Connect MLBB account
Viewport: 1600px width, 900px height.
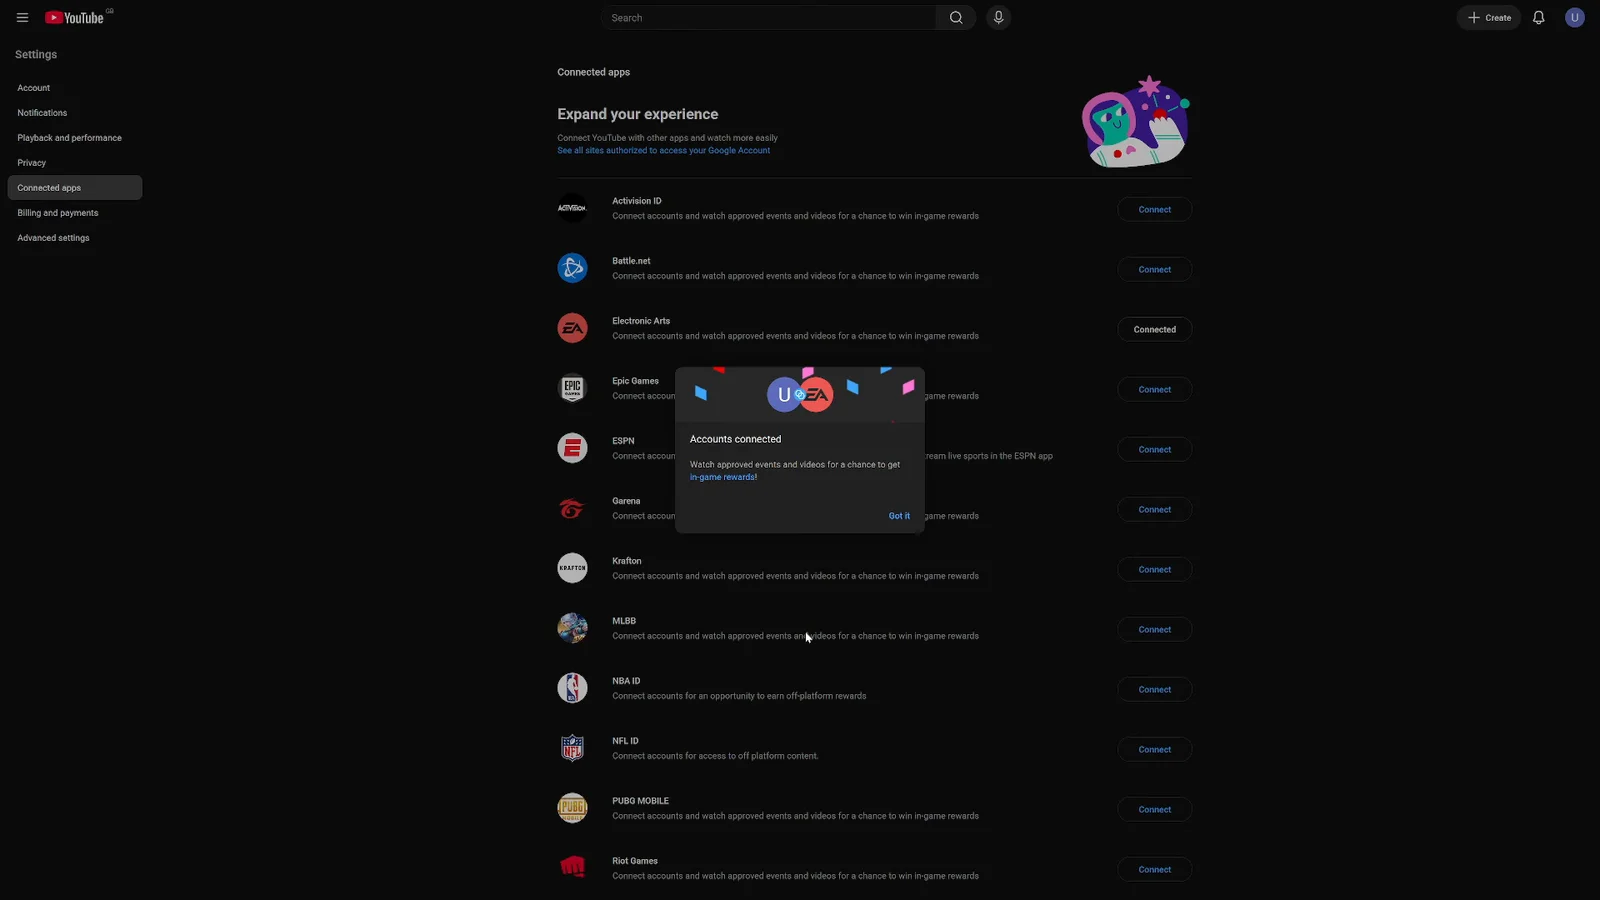[1154, 629]
